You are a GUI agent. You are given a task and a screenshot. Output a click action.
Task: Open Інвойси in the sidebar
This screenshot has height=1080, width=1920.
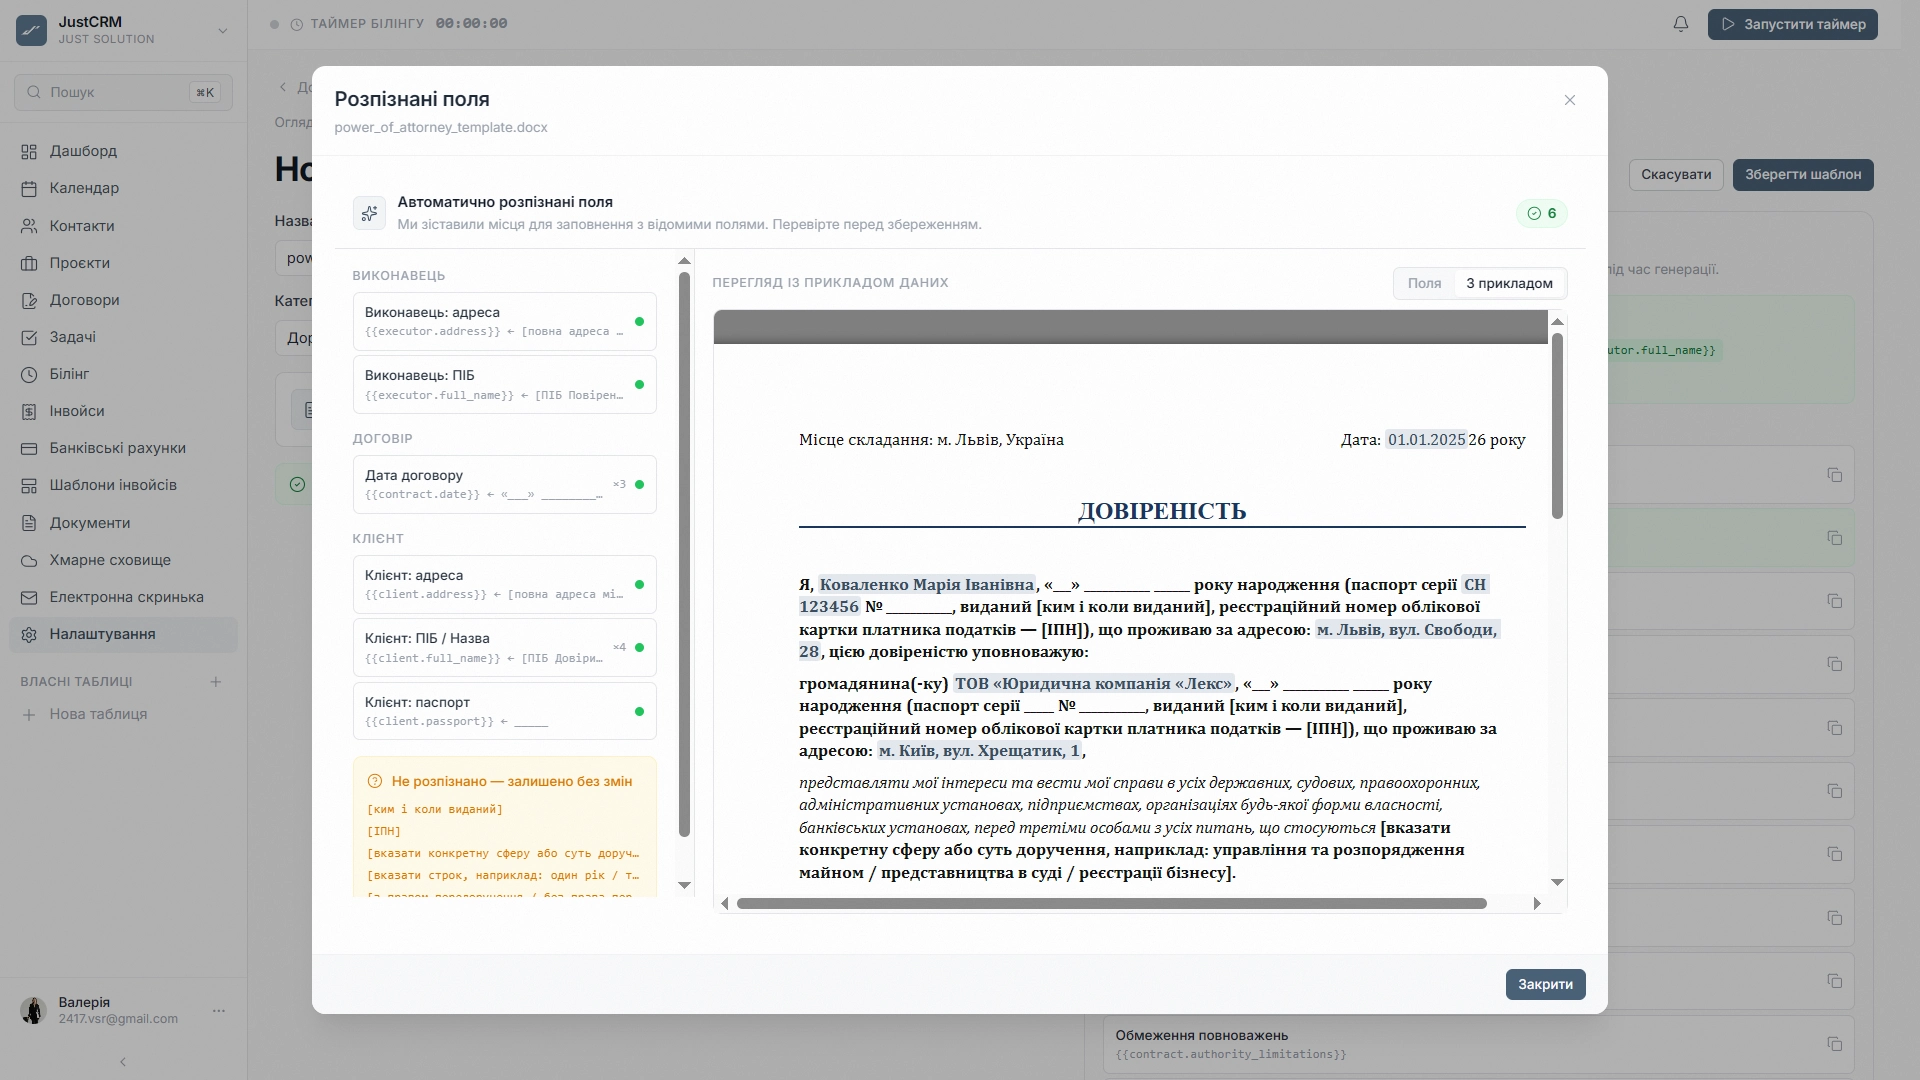tap(123, 411)
